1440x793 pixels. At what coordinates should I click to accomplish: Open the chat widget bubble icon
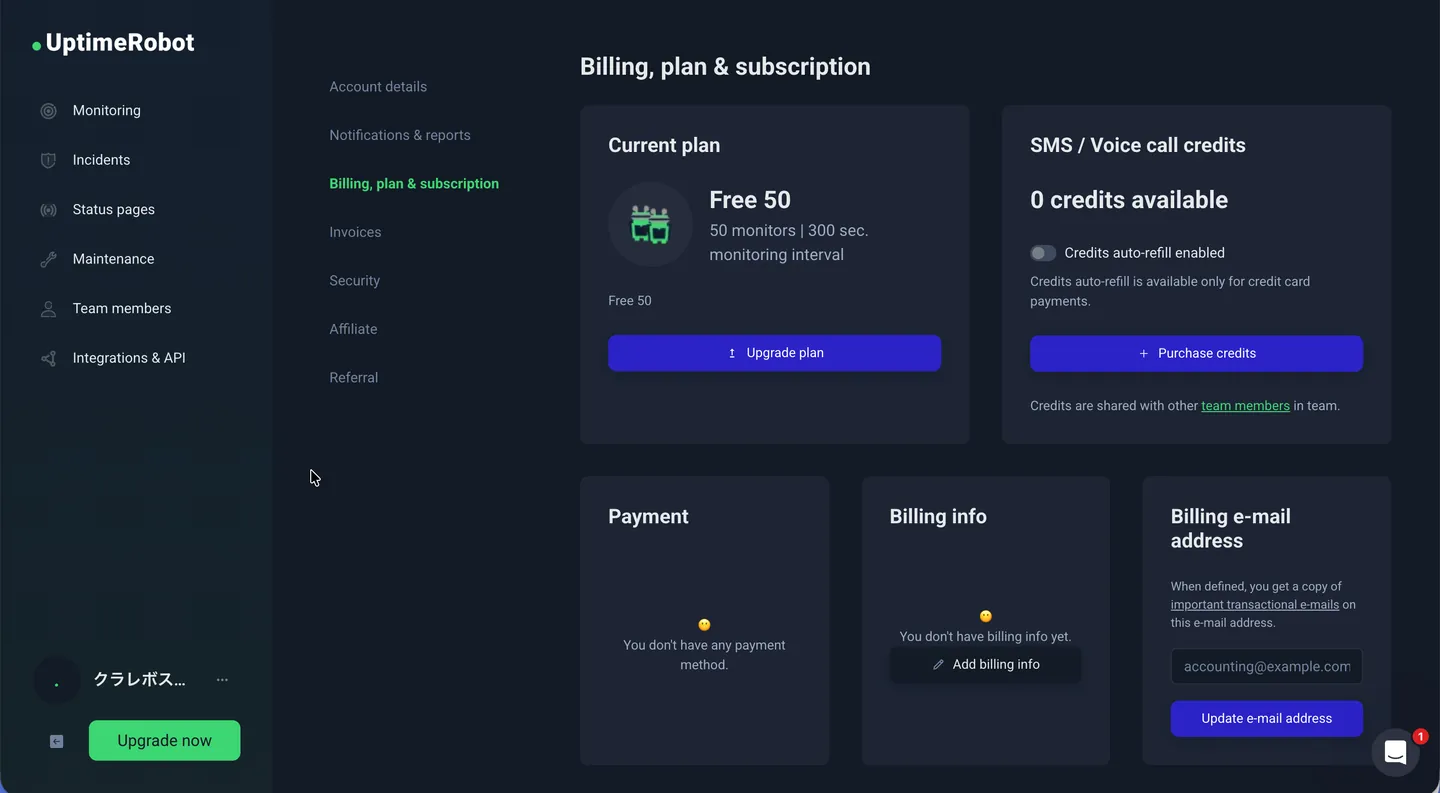pyautogui.click(x=1396, y=752)
